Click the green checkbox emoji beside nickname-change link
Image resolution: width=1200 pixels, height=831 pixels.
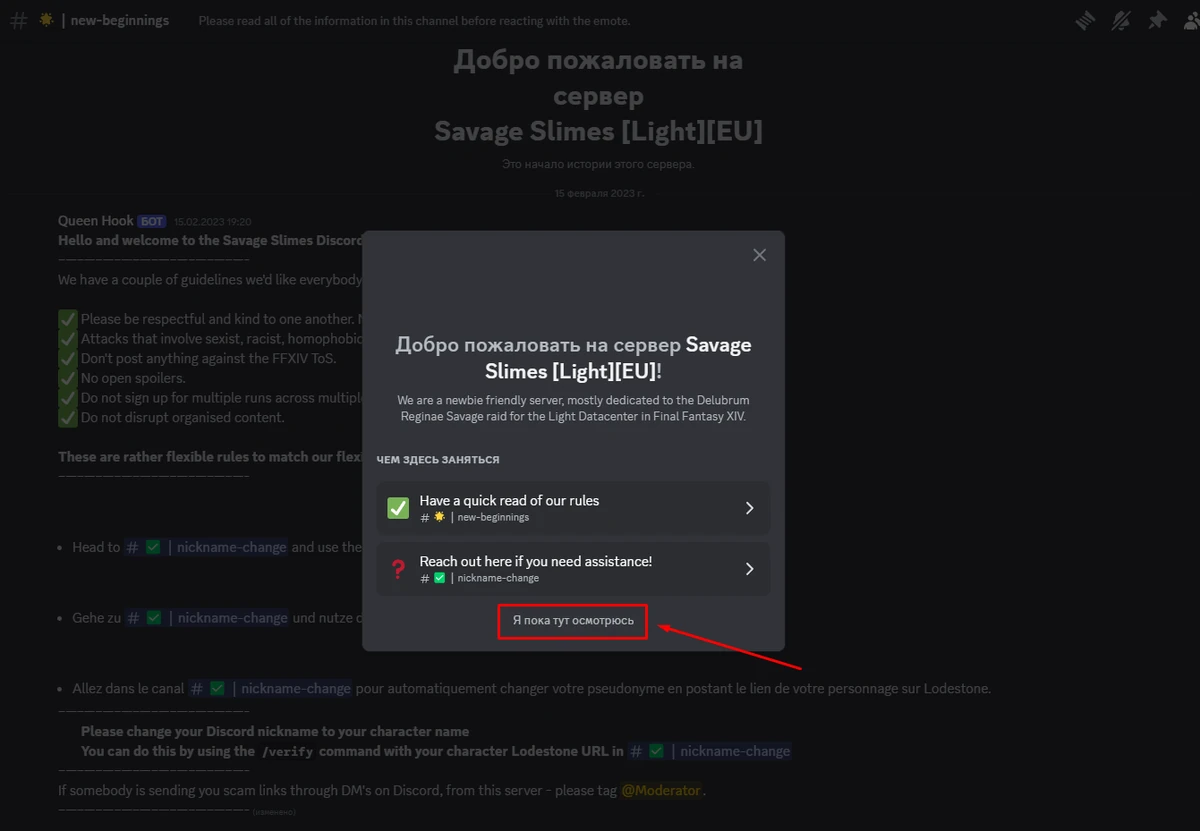pyautogui.click(x=151, y=547)
